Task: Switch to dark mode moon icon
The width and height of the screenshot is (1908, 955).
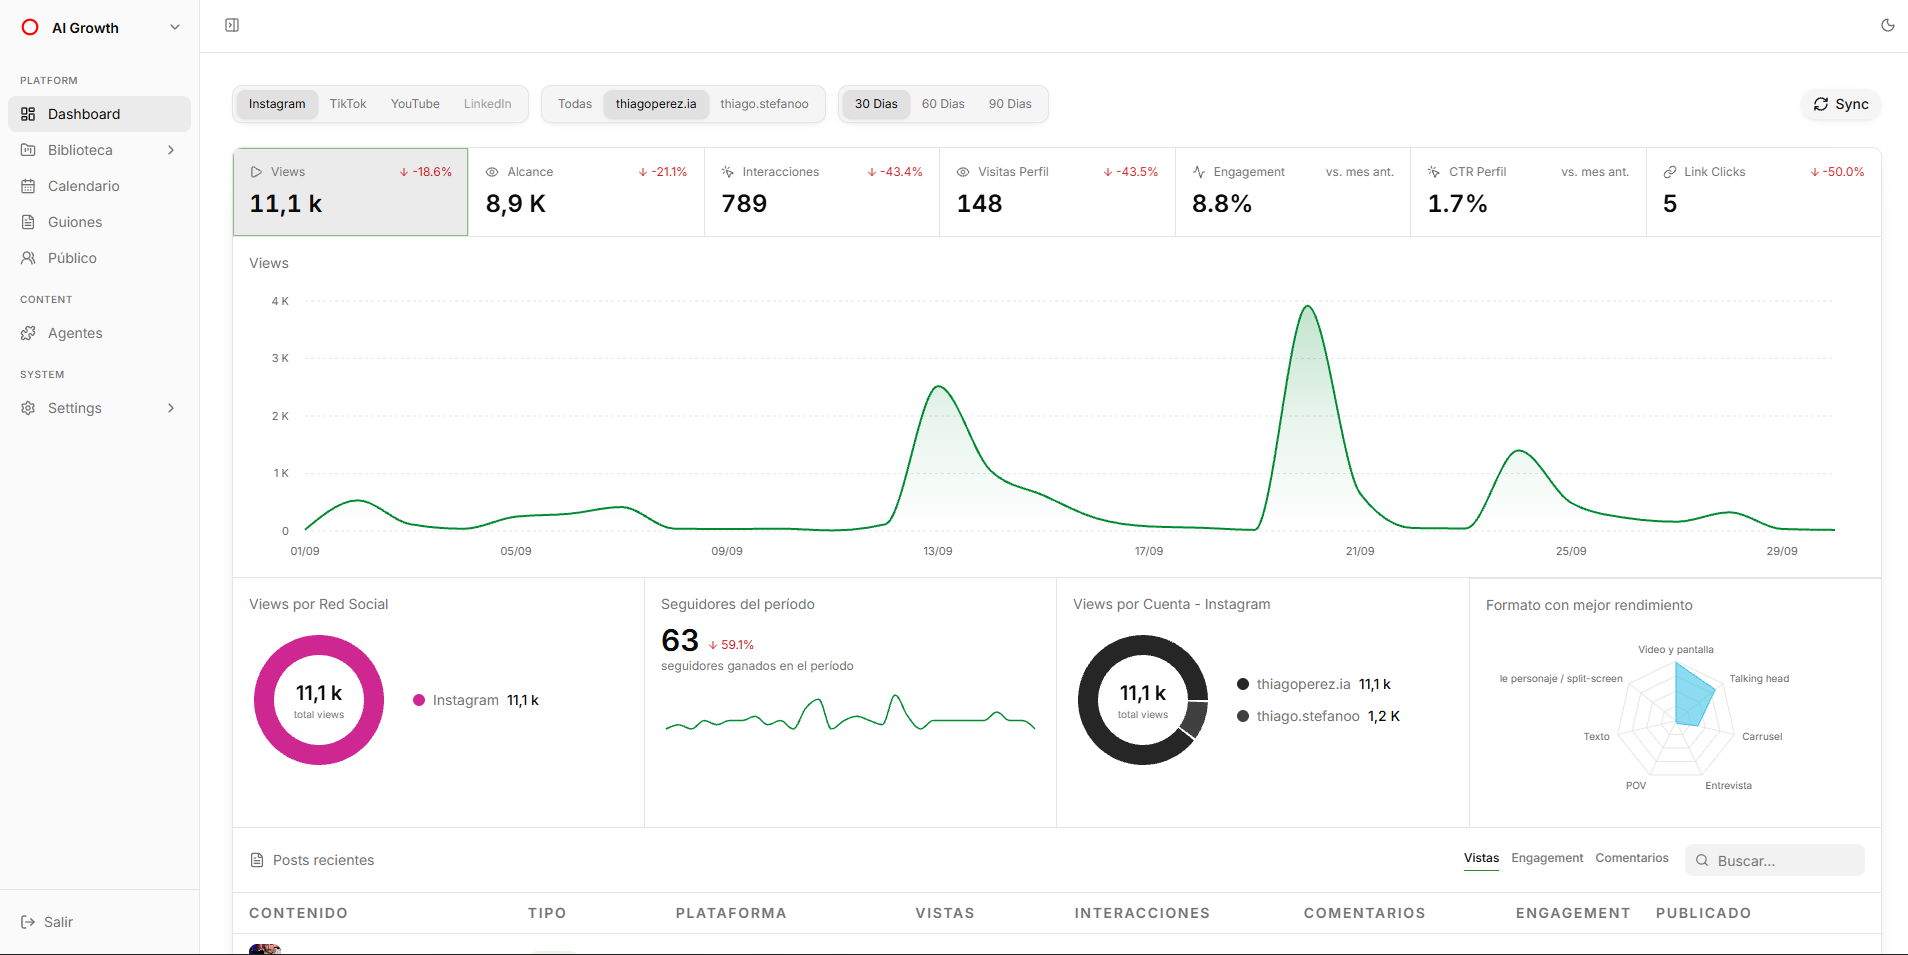Action: tap(1887, 25)
